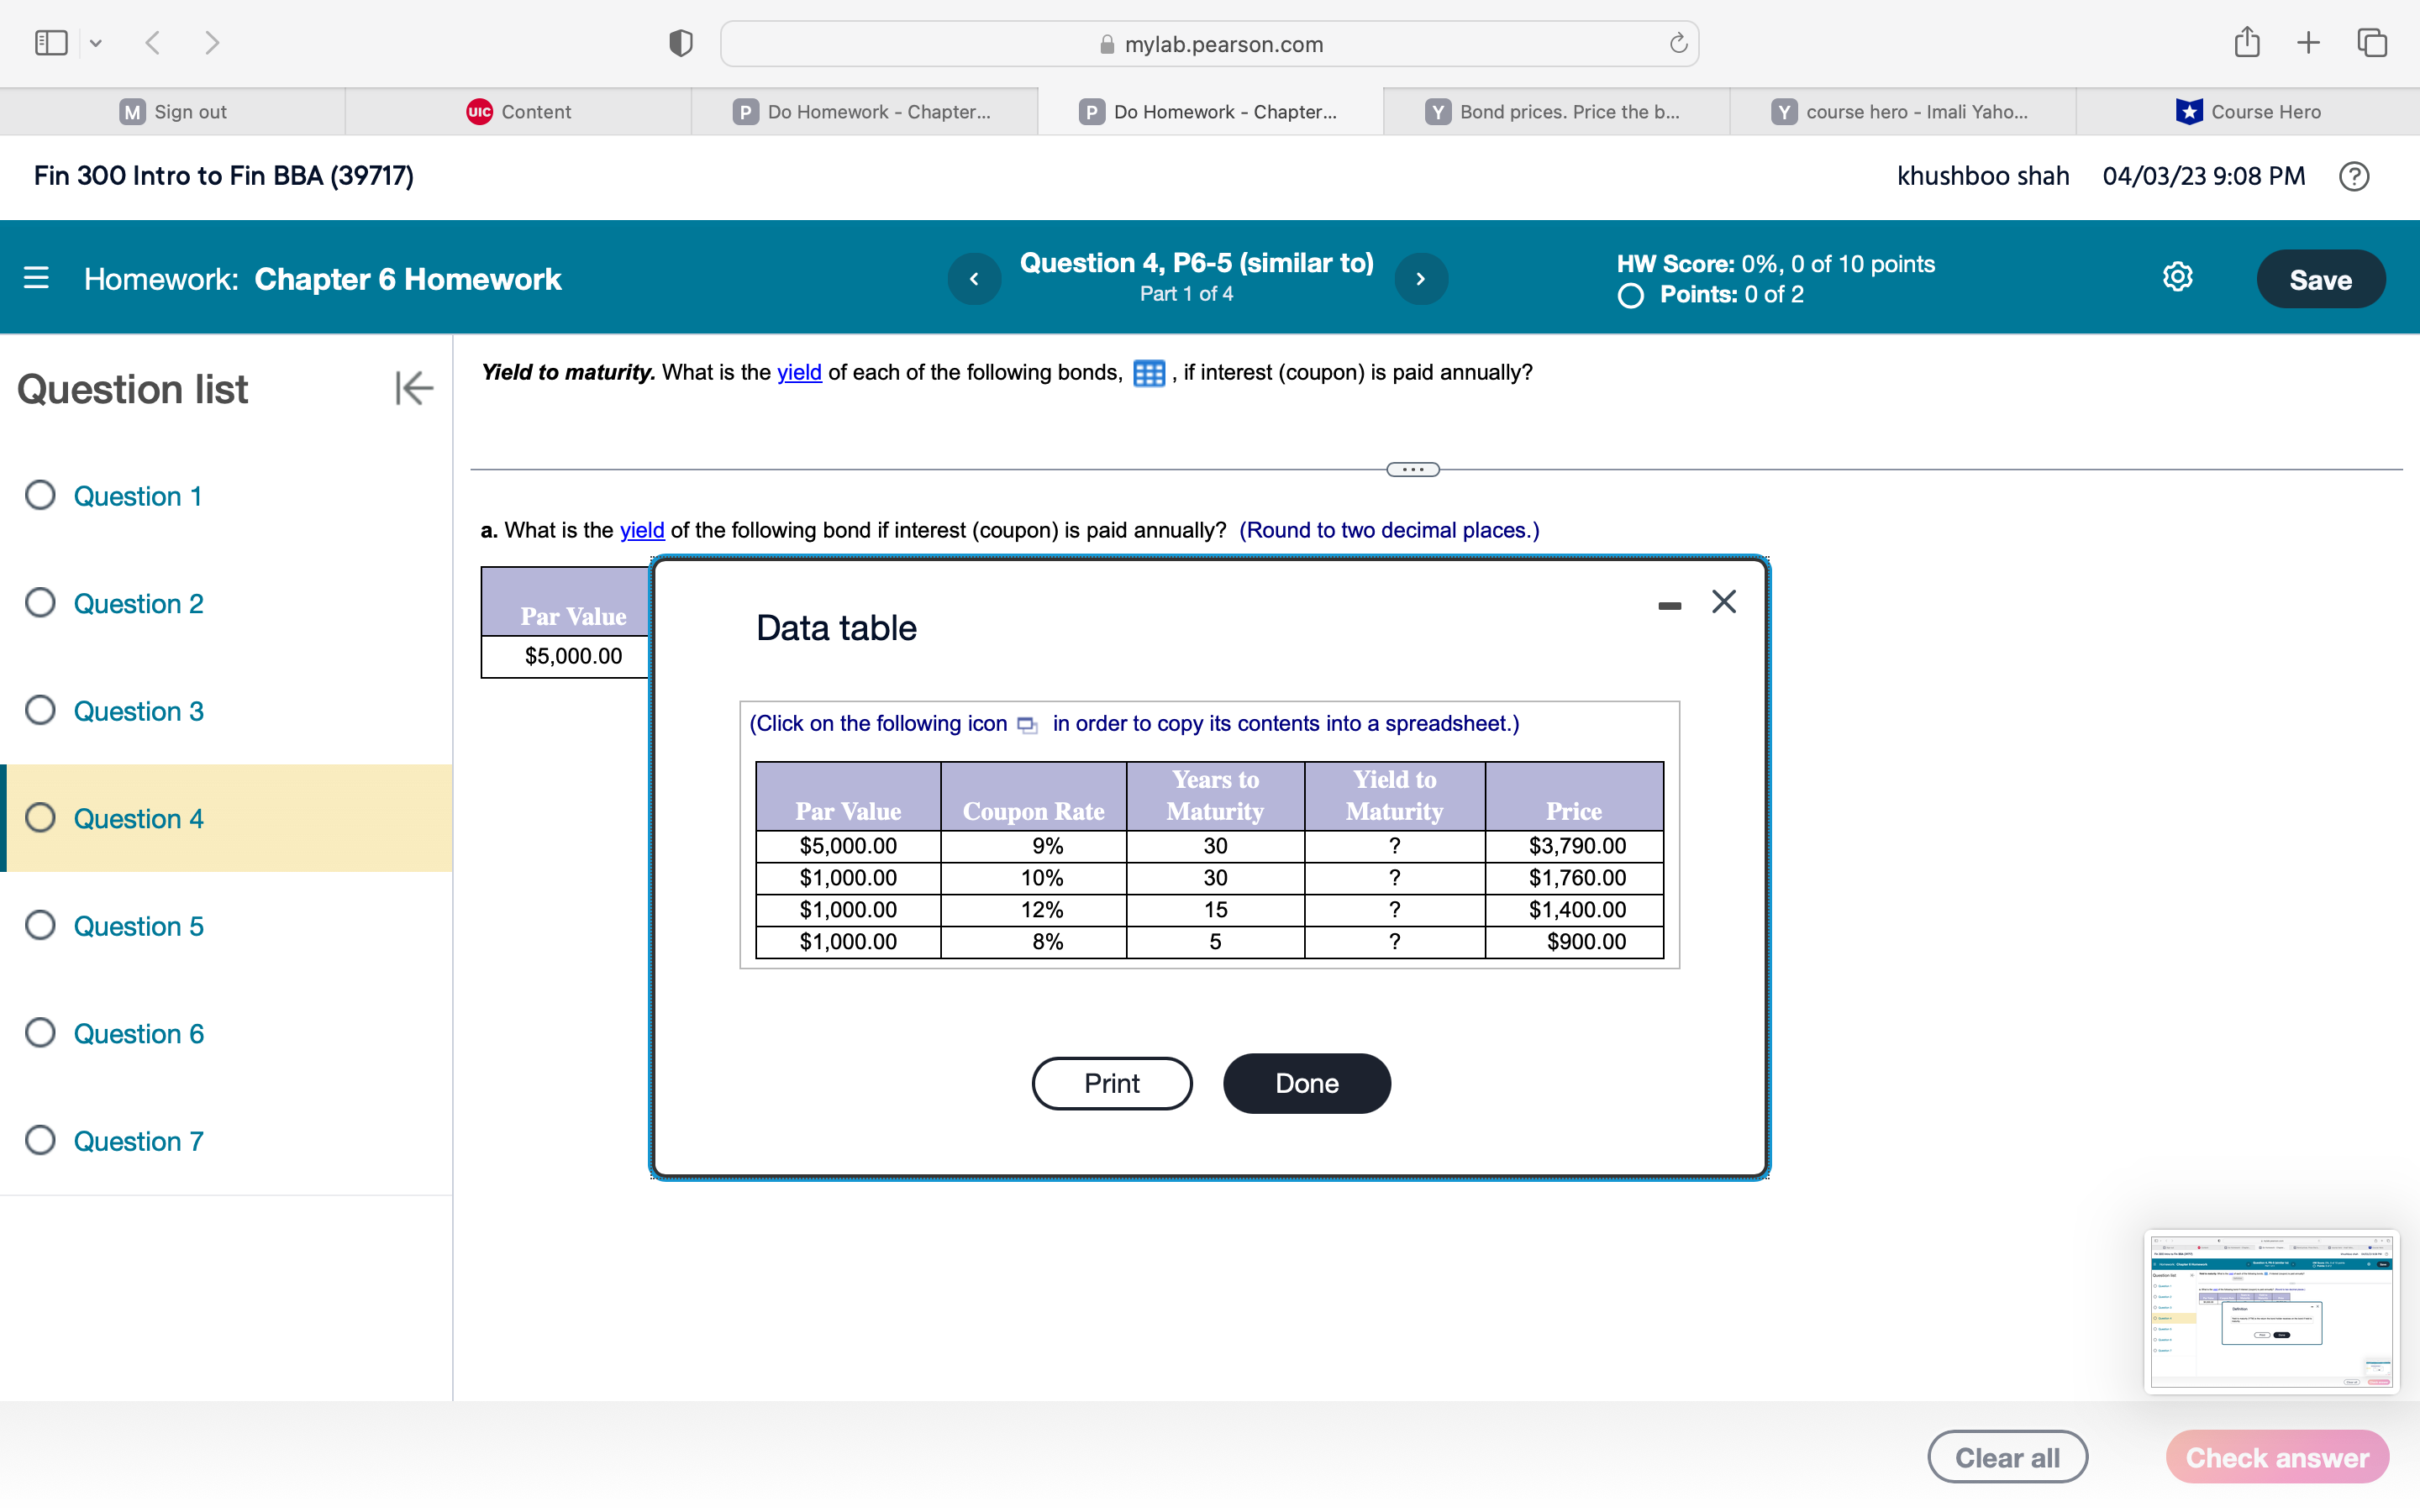The height and width of the screenshot is (1512, 2420).
Task: Reload the page in the address bar
Action: (x=1677, y=44)
